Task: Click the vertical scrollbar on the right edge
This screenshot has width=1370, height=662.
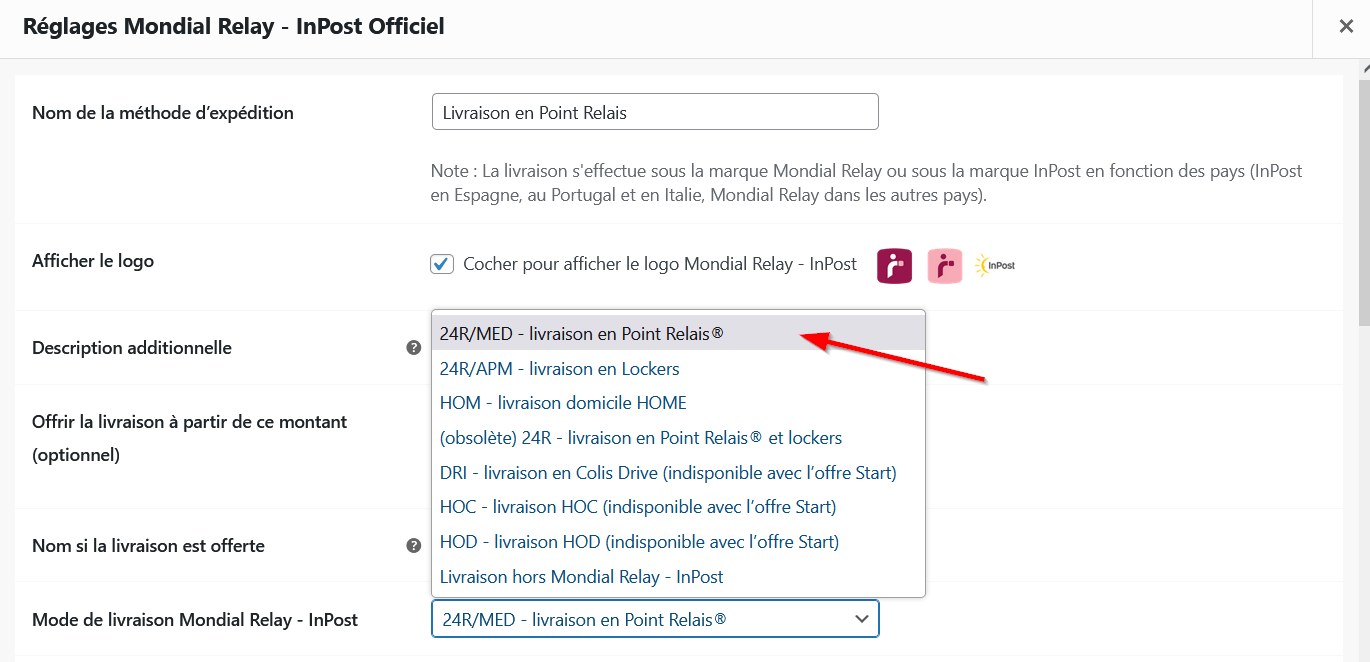Action: tap(1363, 200)
